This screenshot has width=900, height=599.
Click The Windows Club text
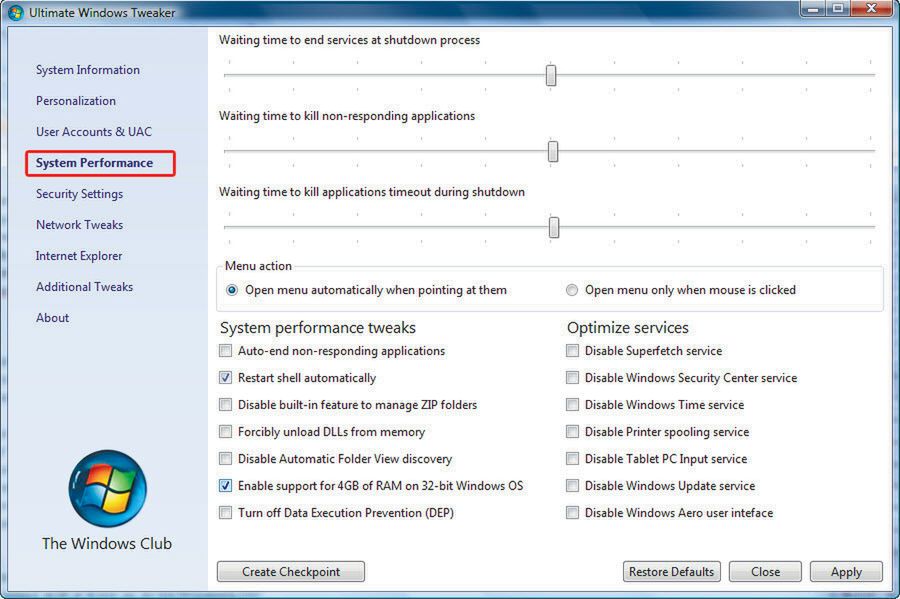pos(107,543)
